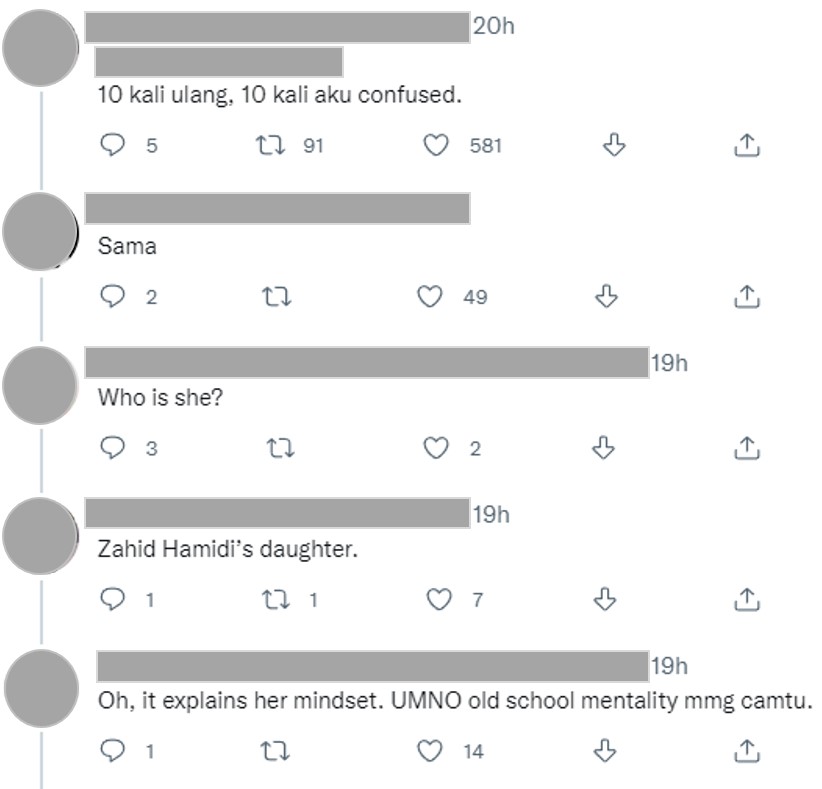
Task: Share the 'Zahid Hamidi's daughter' tweet
Action: coord(747,599)
